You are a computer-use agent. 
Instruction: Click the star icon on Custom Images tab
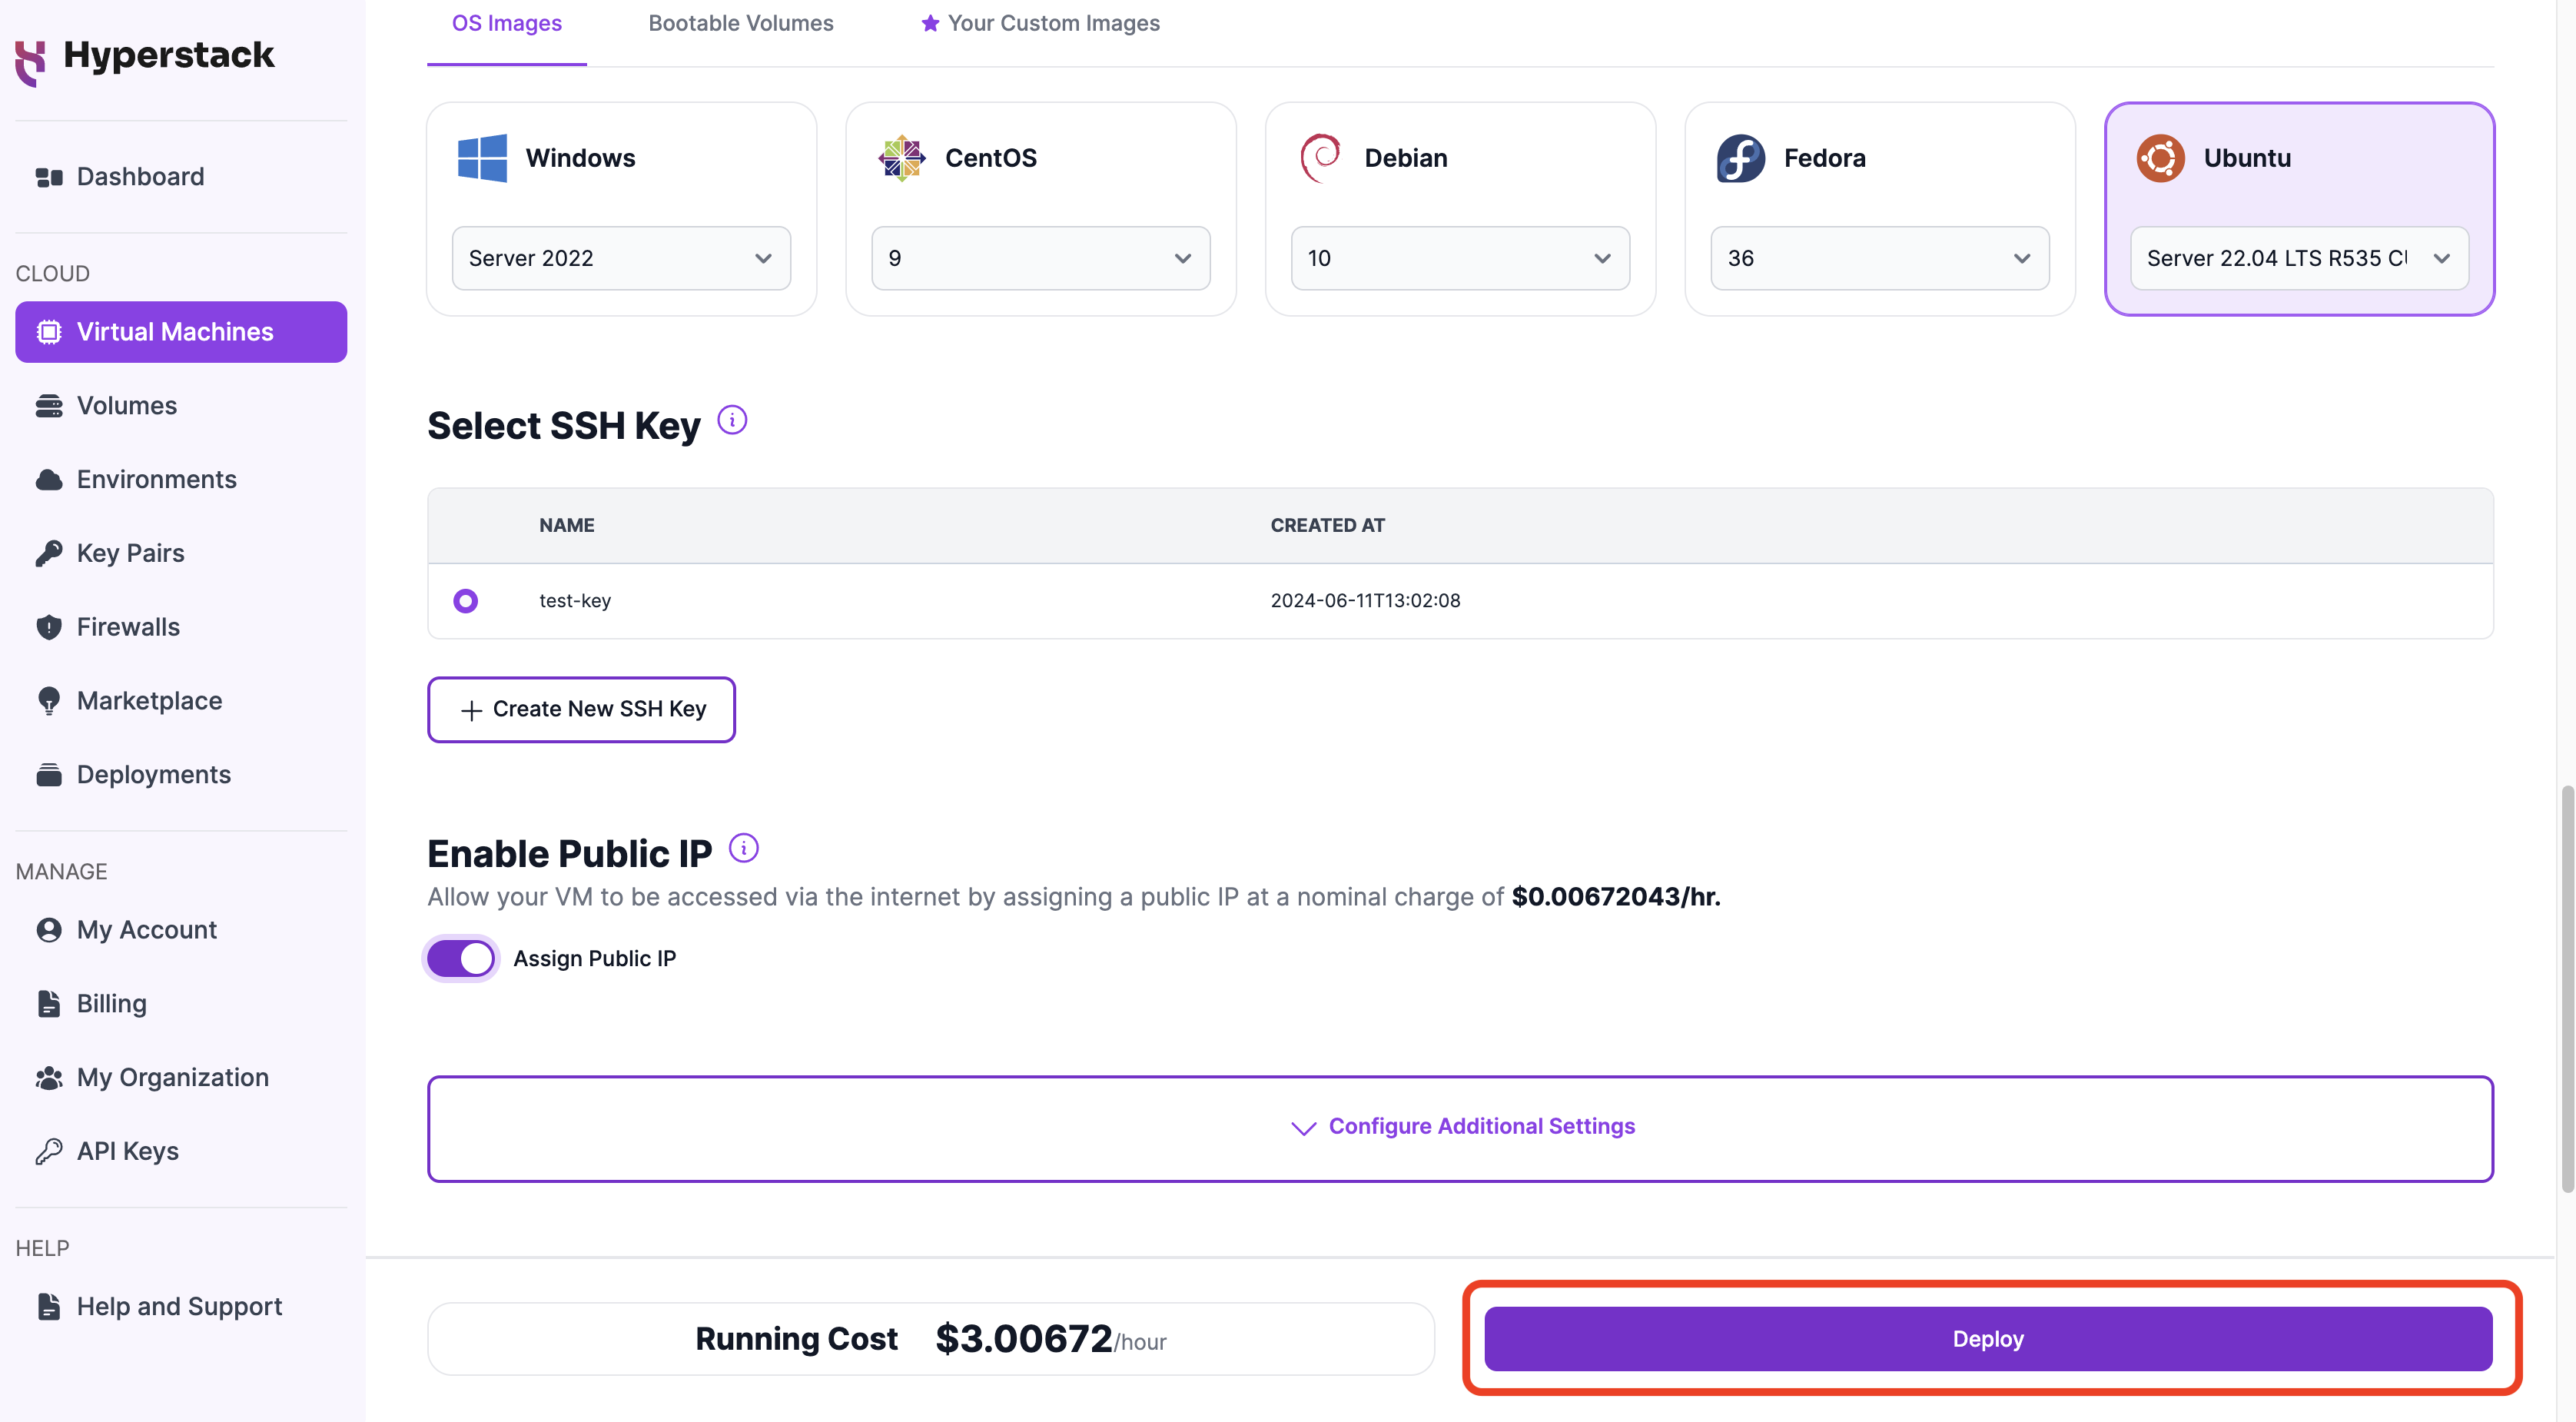(930, 23)
